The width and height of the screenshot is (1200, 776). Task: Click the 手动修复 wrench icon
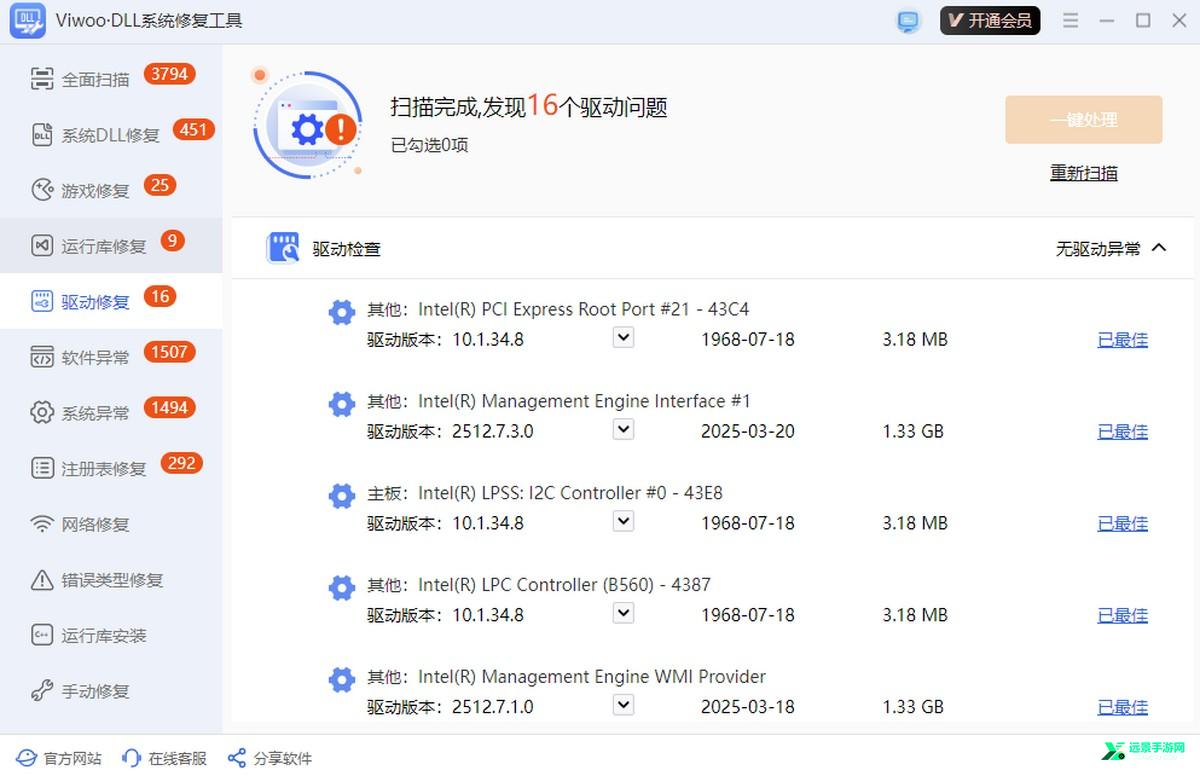(42, 691)
